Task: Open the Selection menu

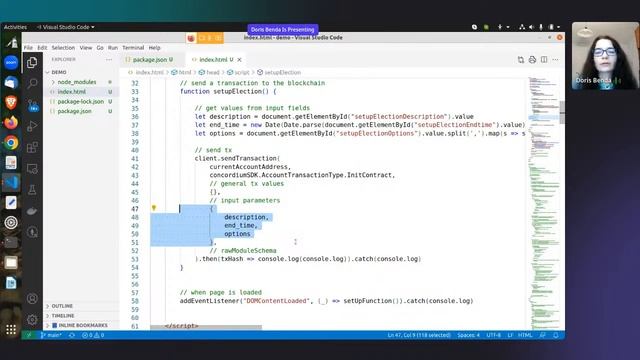Action: click(63, 48)
